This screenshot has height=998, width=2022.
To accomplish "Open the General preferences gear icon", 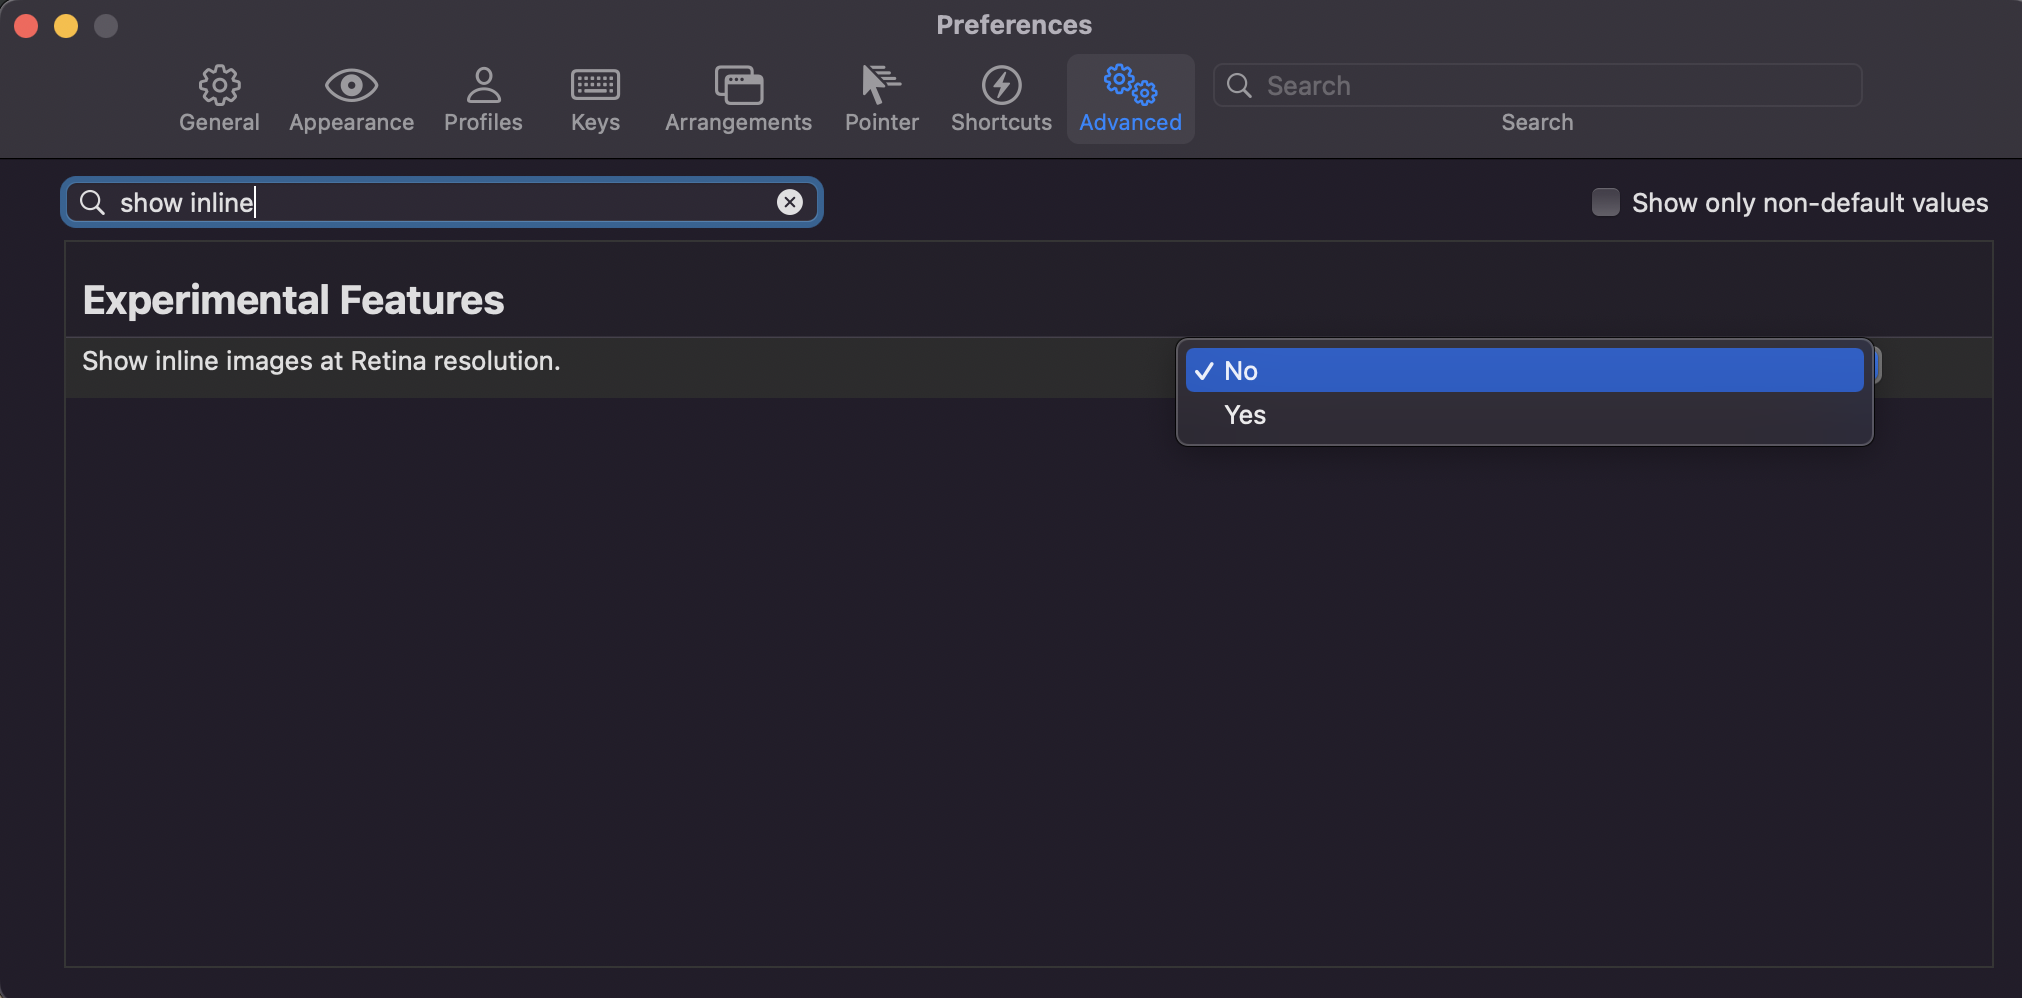I will click(219, 86).
